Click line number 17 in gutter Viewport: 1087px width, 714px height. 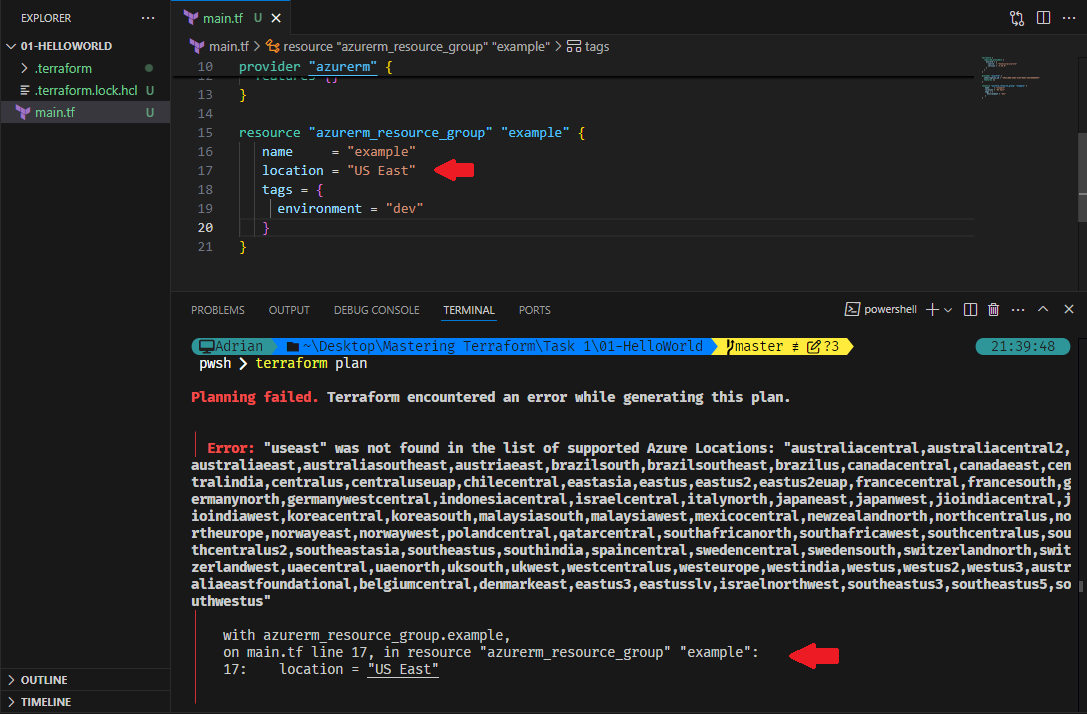point(205,171)
